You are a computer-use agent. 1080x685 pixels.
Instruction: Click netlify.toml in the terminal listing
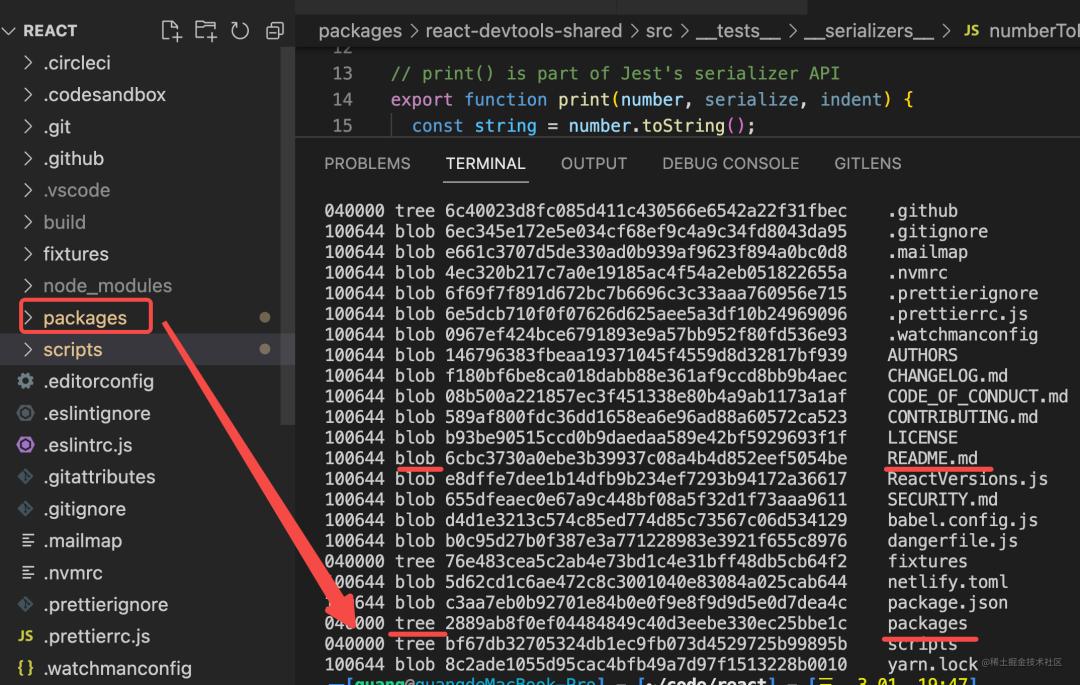(x=947, y=582)
